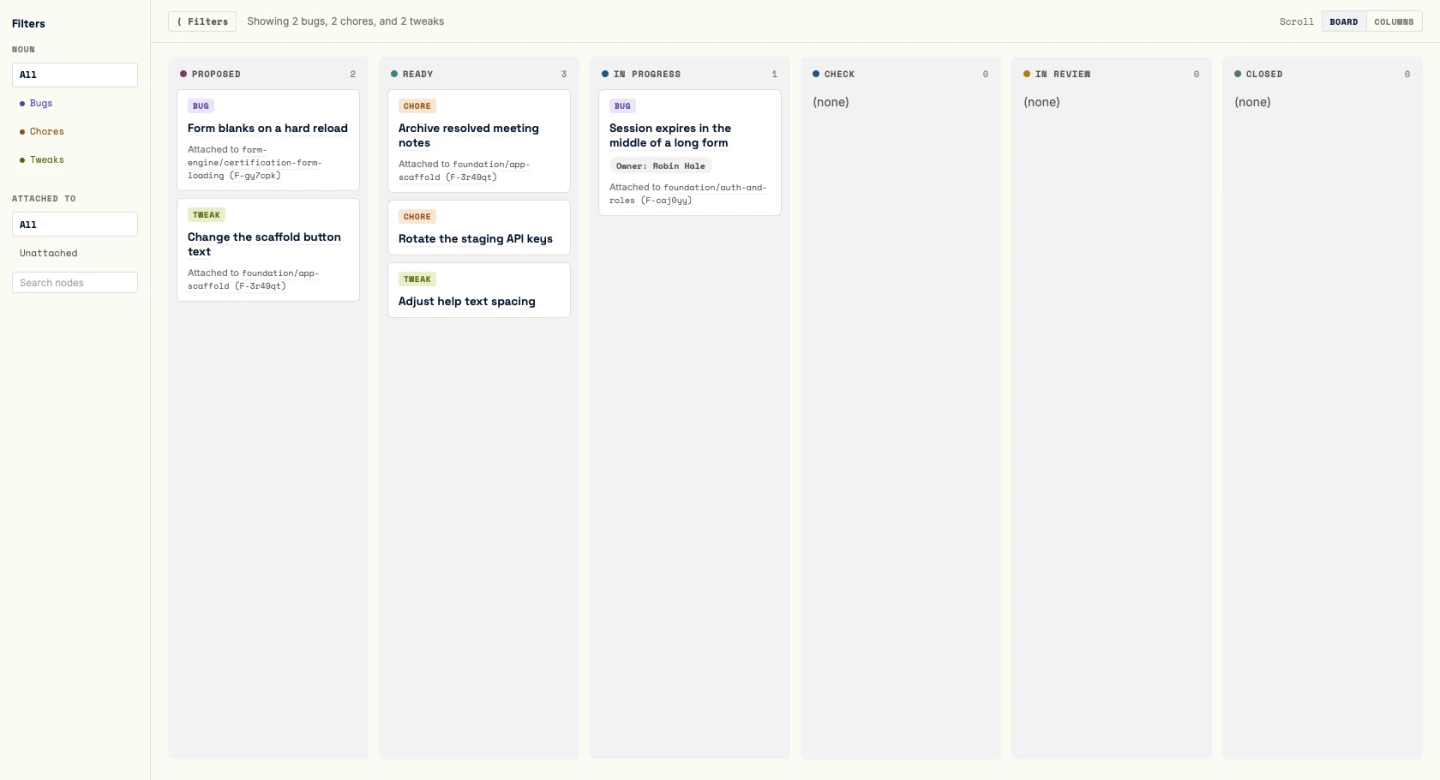Click the TWEAK tag on 'Adjust help text' card
This screenshot has height=780, width=1440.
417,279
